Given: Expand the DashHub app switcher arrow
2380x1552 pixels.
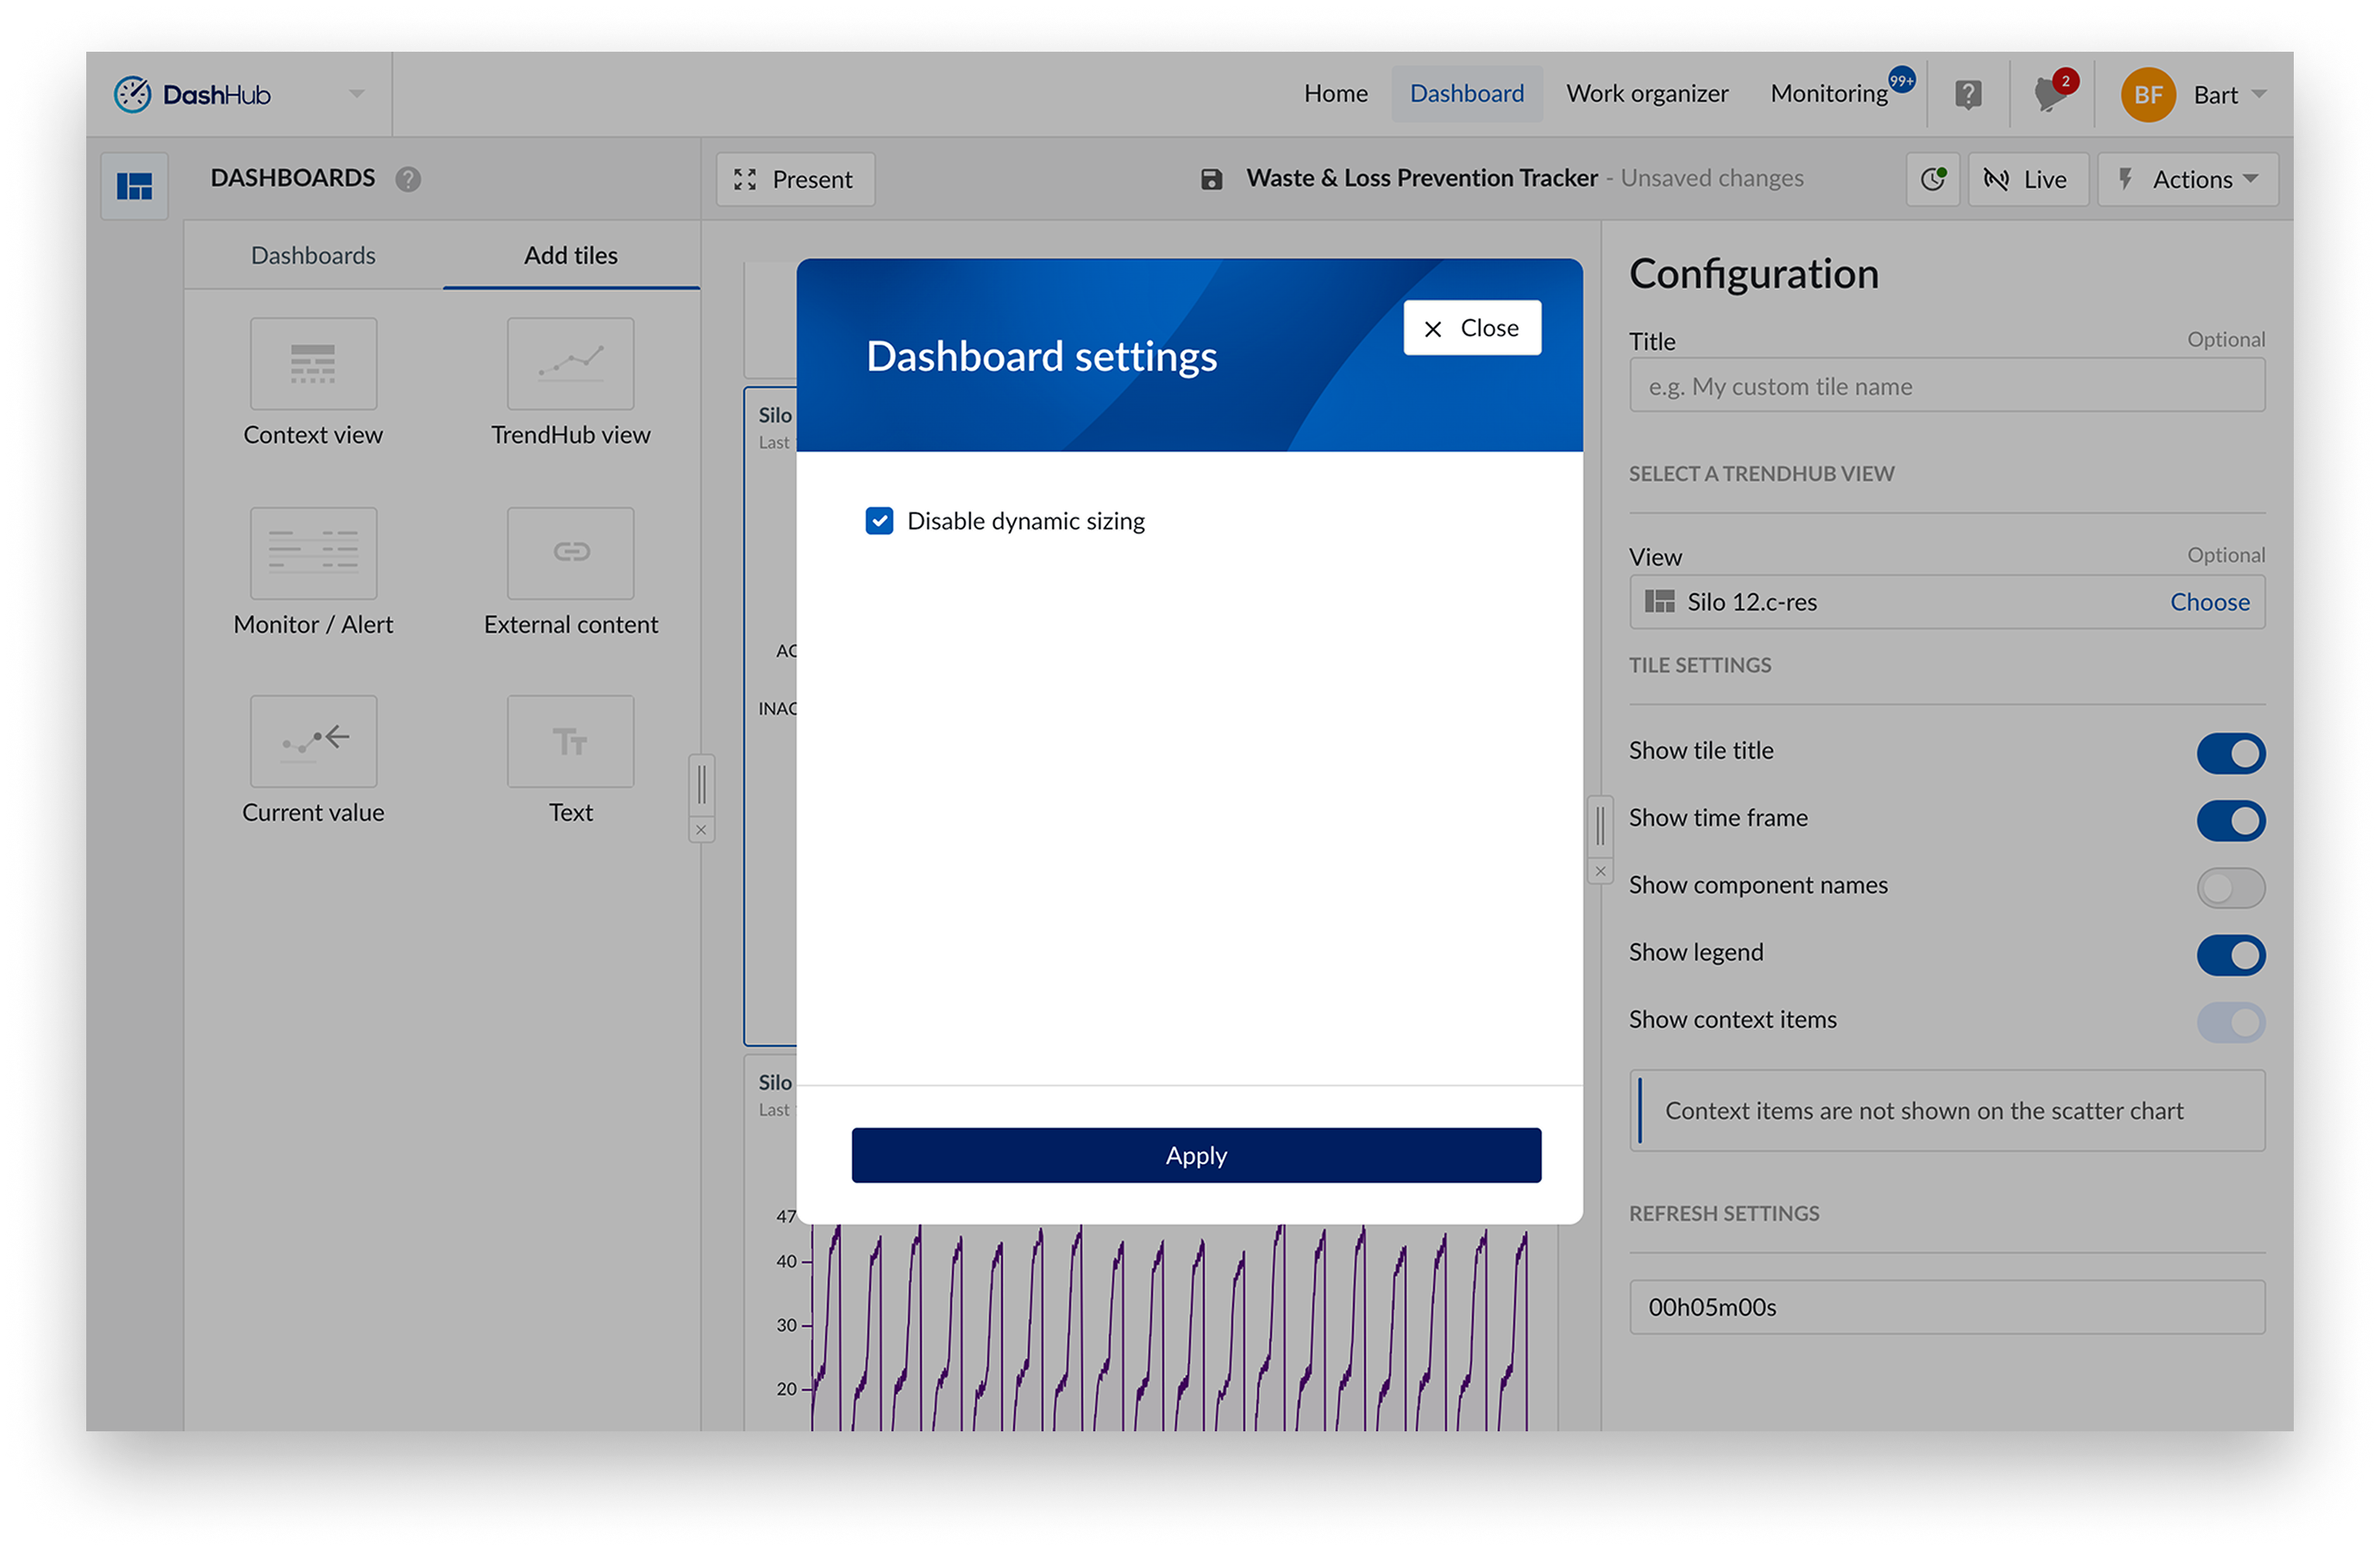Looking at the screenshot, I should click(357, 94).
